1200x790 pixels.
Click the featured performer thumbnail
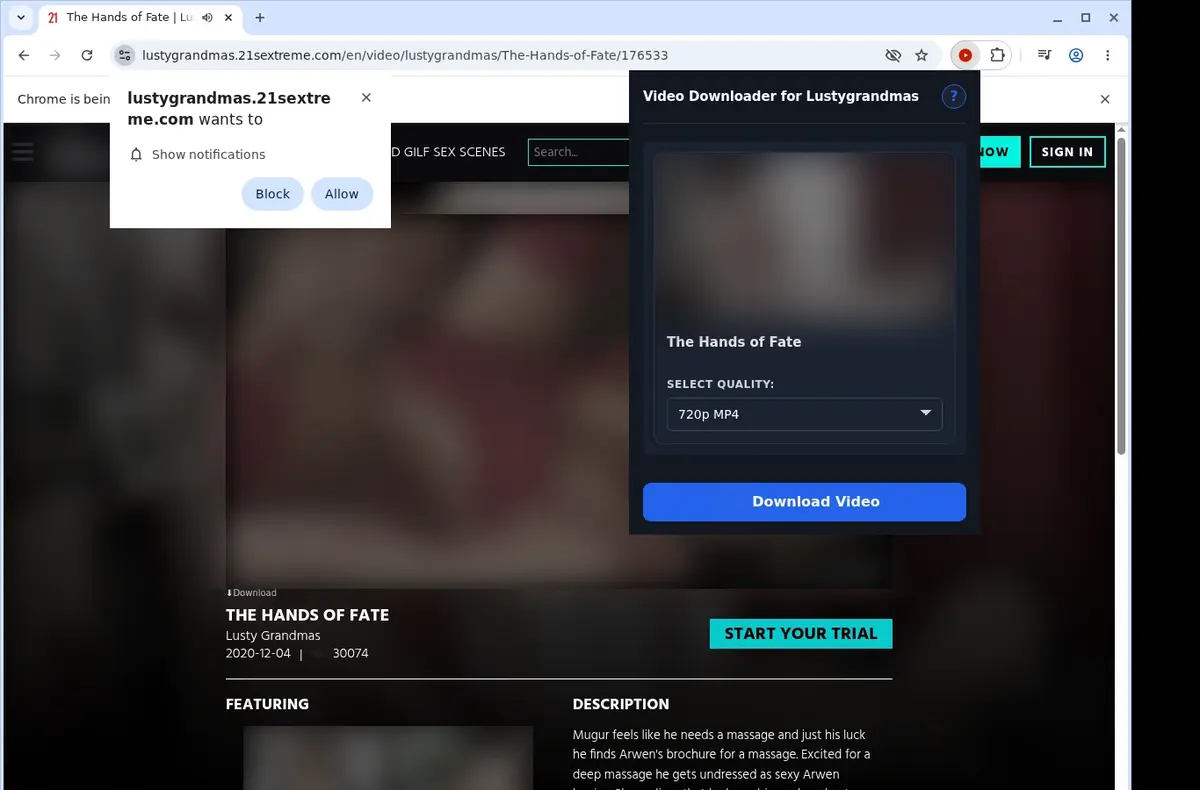pos(388,757)
